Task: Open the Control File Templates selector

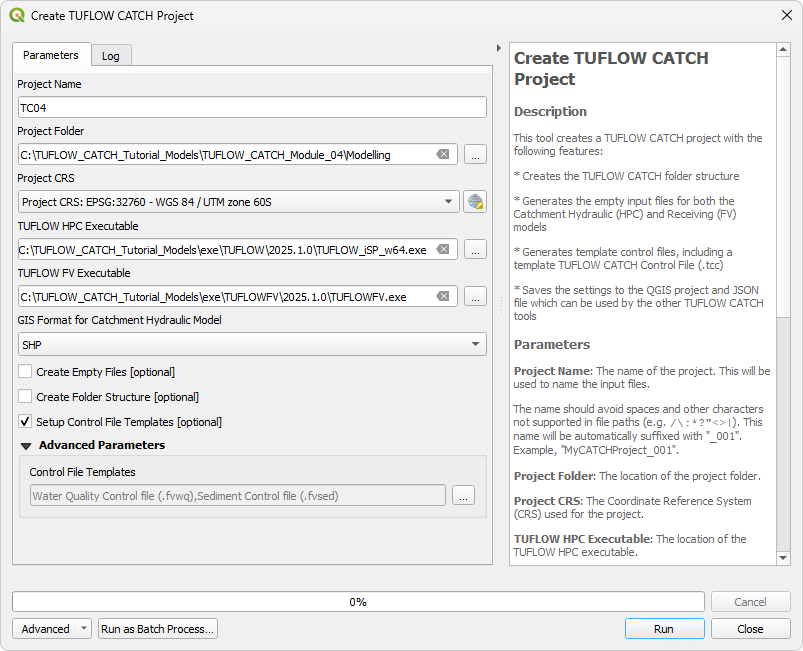Action: [462, 495]
